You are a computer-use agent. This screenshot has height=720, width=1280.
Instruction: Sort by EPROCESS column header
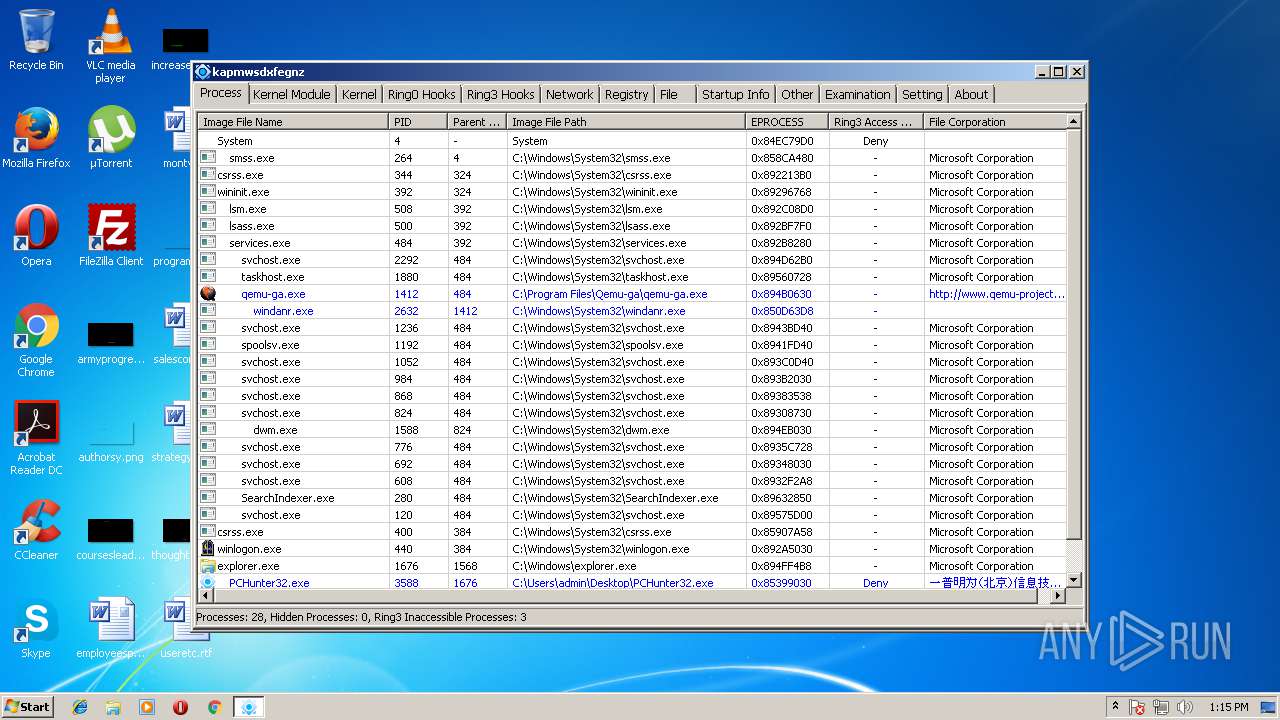pos(787,122)
